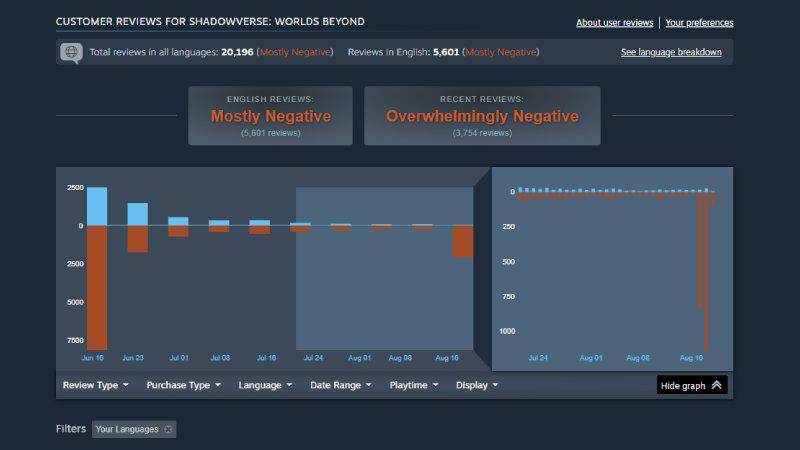
Task: Open the About user reviews link
Action: pos(614,22)
